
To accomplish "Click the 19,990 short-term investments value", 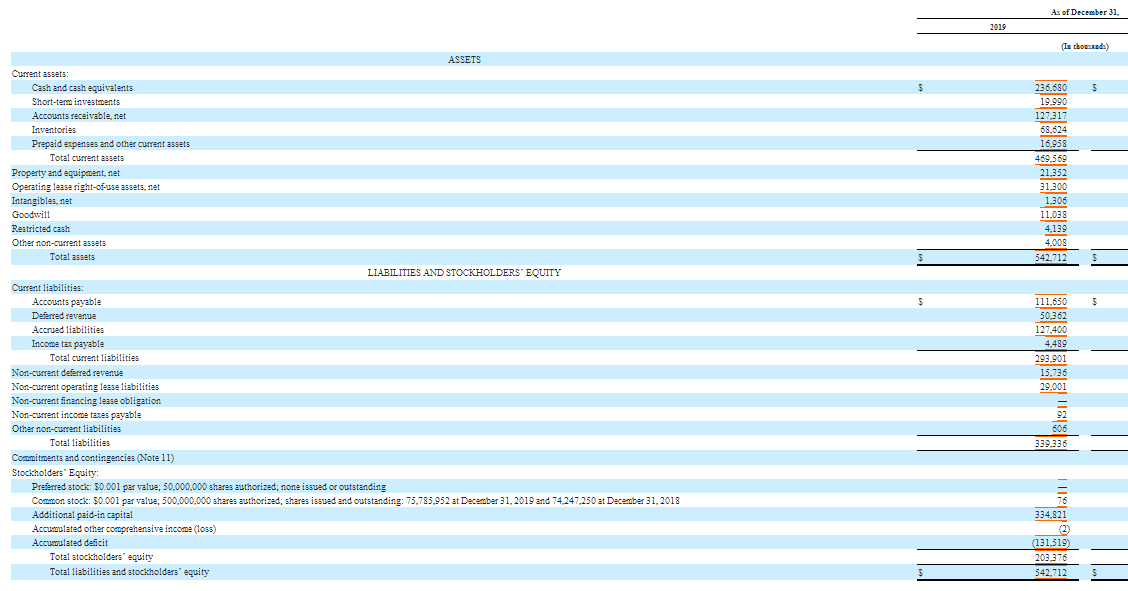I will click(1053, 102).
